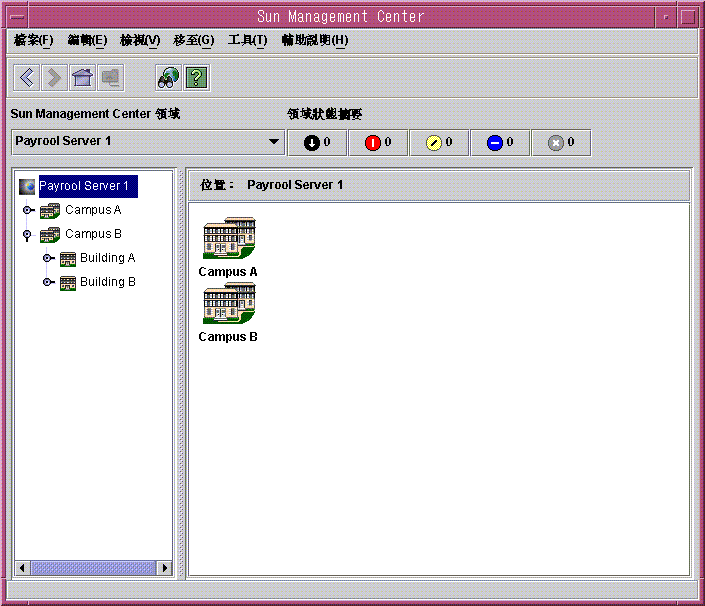Click the grayed-out topology toolbar icon

[x=110, y=78]
